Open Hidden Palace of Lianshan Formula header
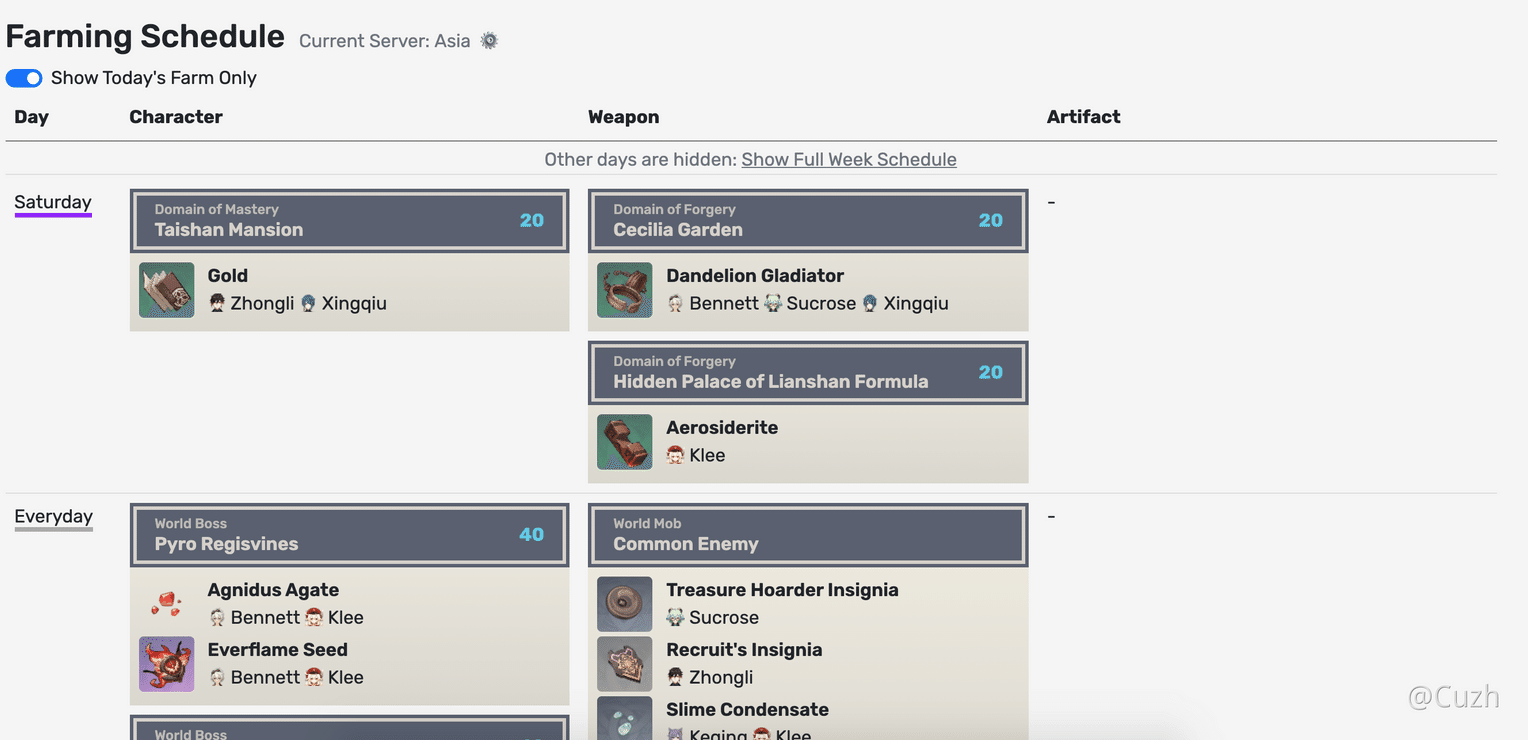 click(x=807, y=373)
